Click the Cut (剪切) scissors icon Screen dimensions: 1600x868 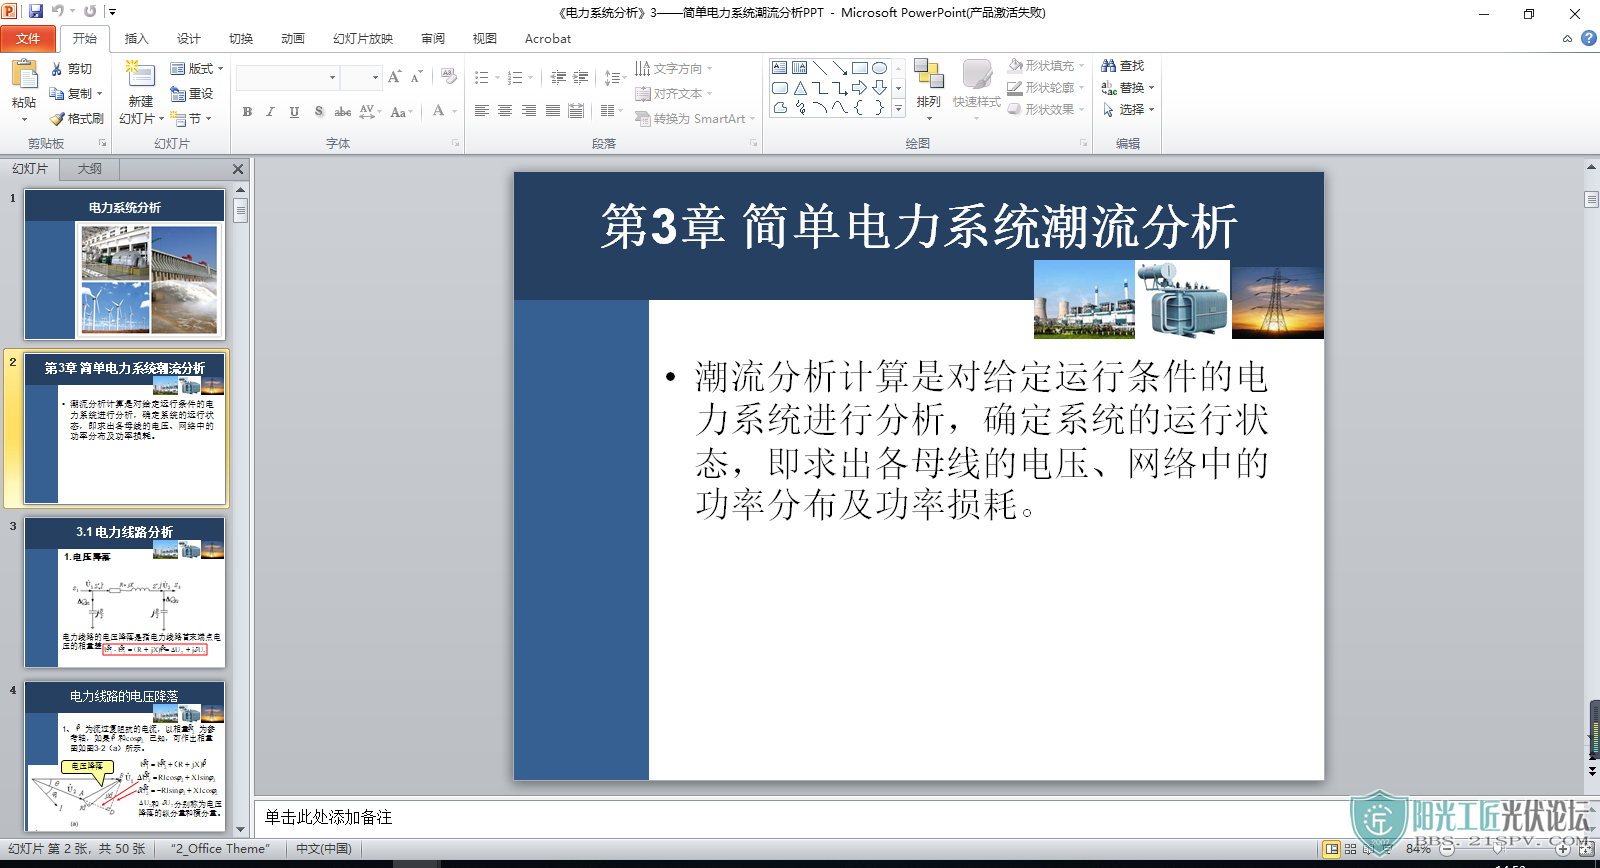(57, 69)
